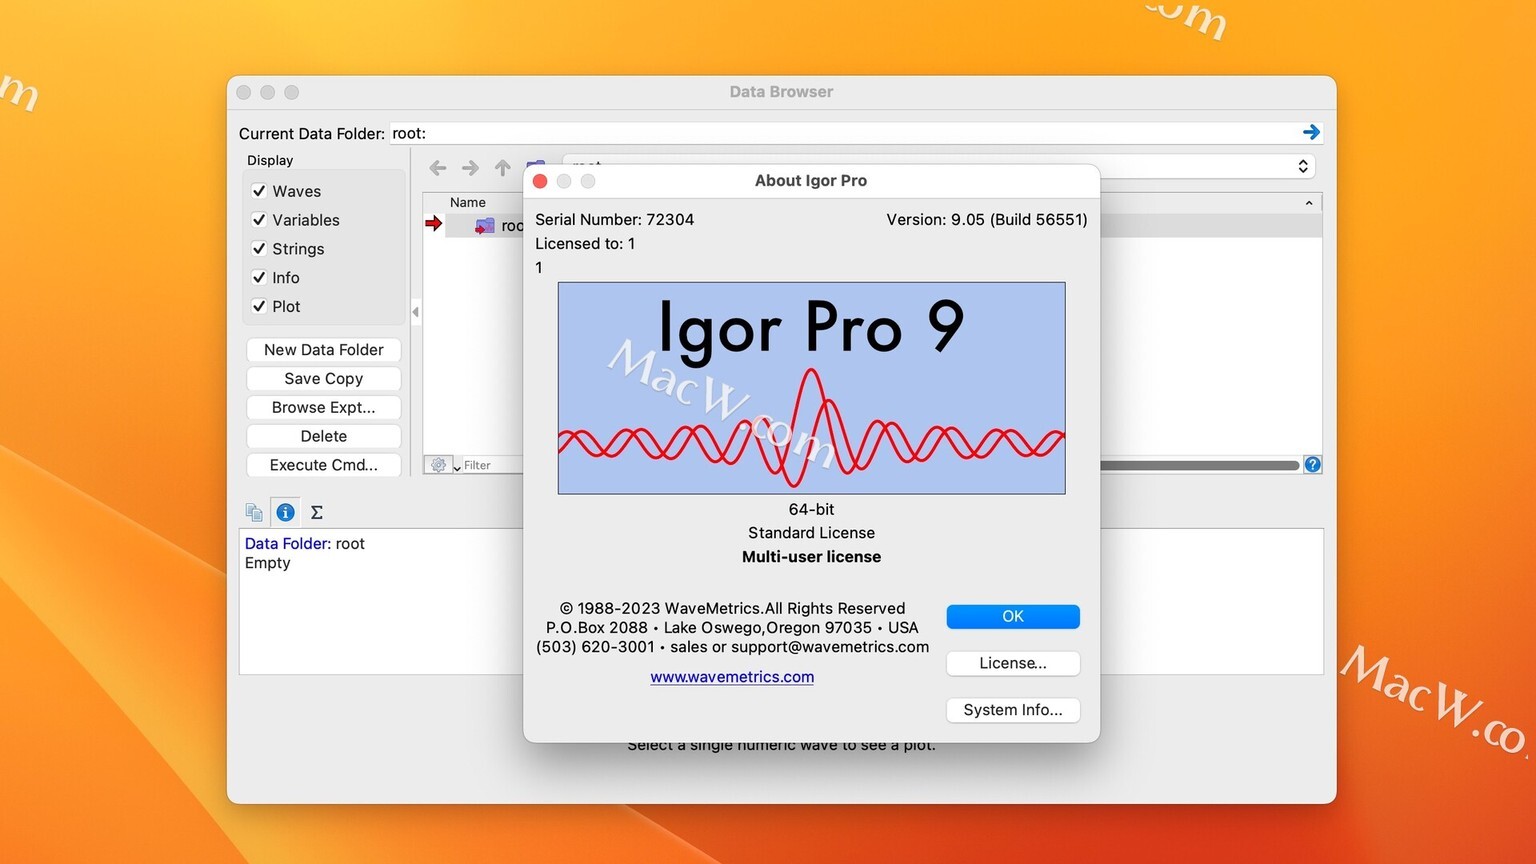Click Execute Cmd... button

pyautogui.click(x=324, y=465)
